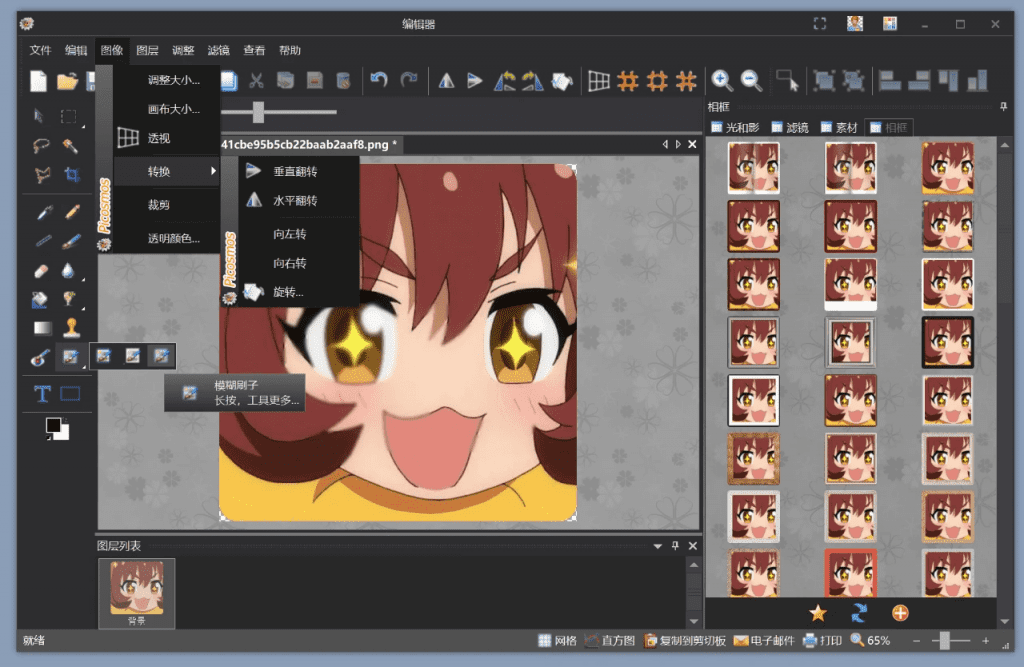Click the blue refresh arrows icon
Viewport: 1024px width, 667px height.
858,613
